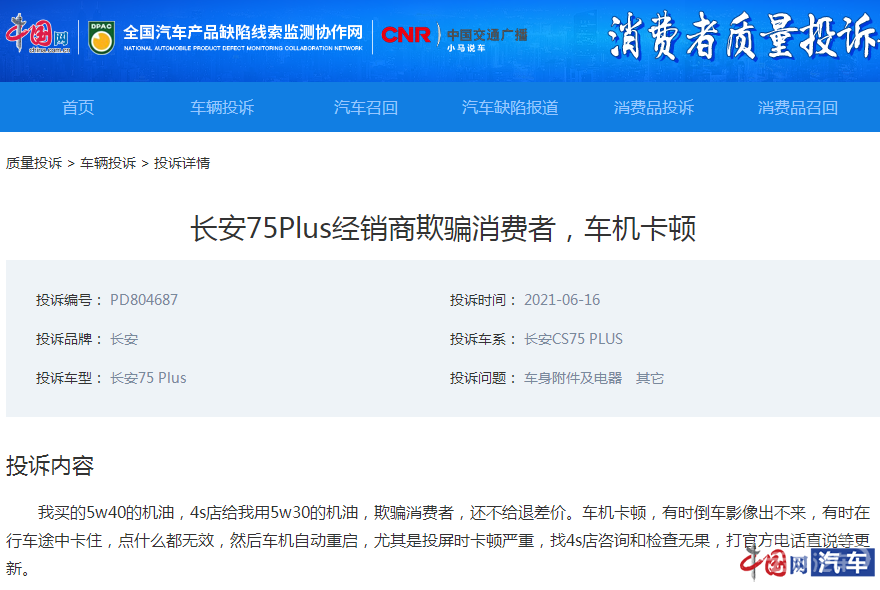Click model value 长安75 Plus
Screen dimensions: 880x590
pyautogui.click(x=148, y=378)
